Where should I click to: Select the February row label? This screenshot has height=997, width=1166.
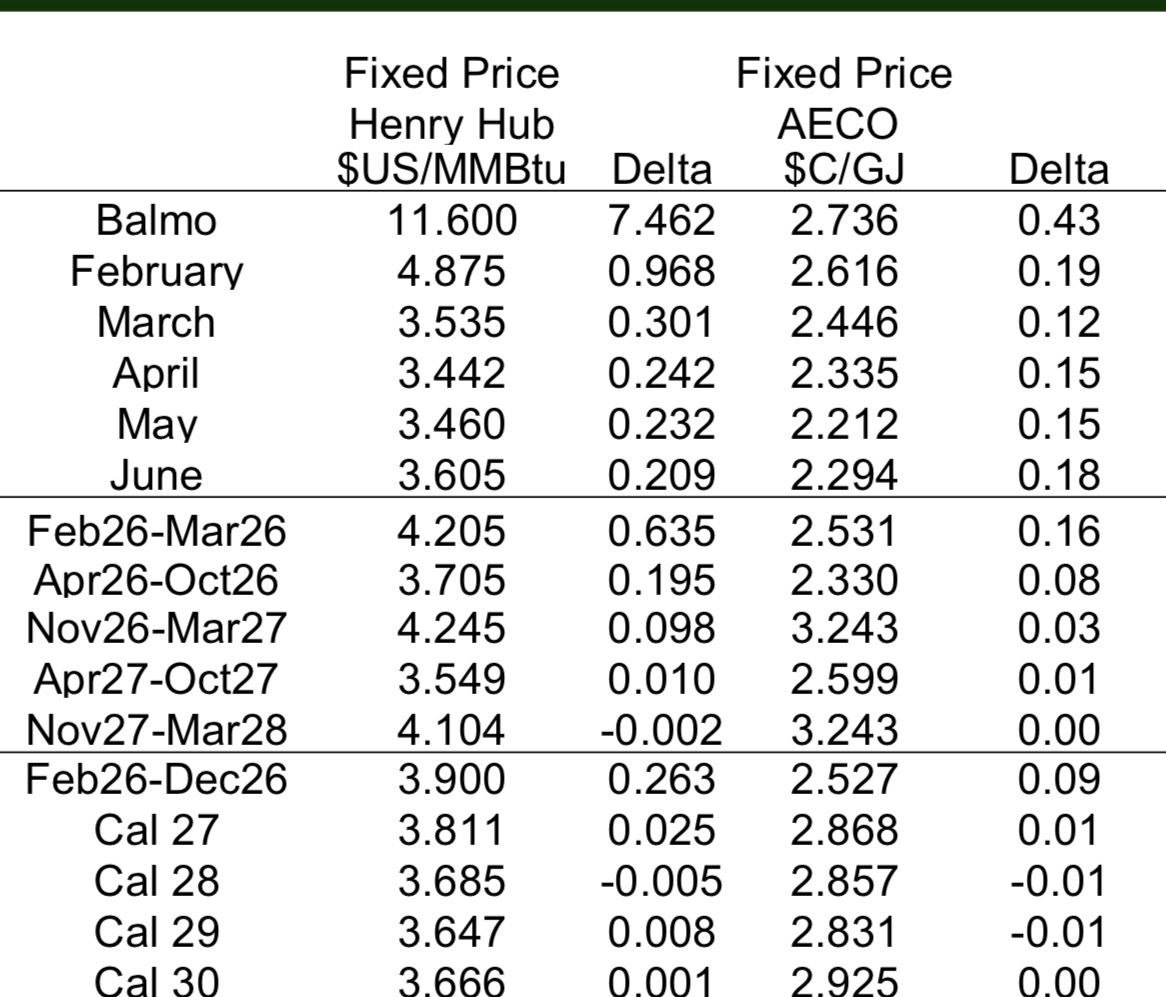click(156, 272)
